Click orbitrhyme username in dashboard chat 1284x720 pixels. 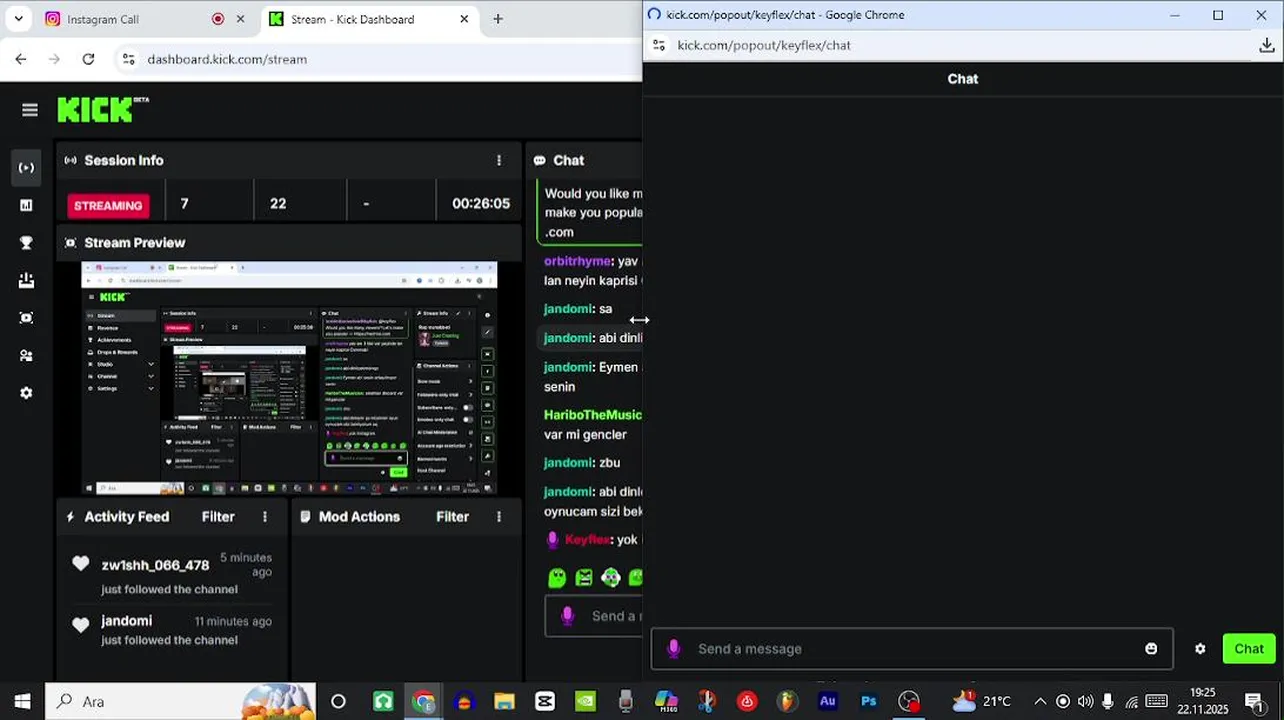pos(577,261)
